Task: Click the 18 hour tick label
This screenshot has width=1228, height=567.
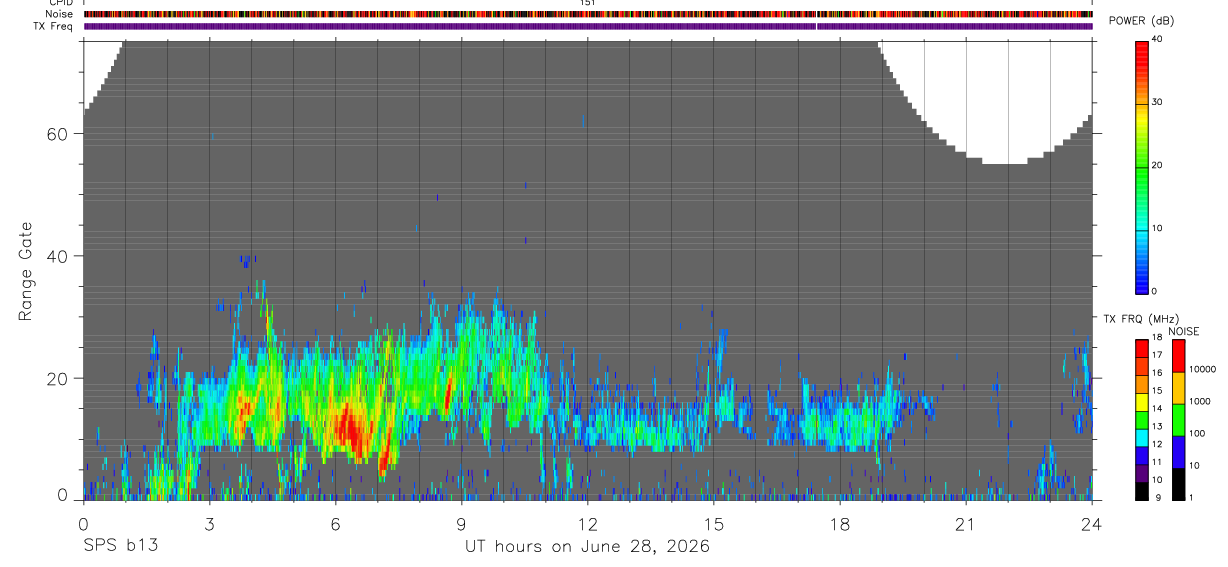Action: (x=840, y=523)
